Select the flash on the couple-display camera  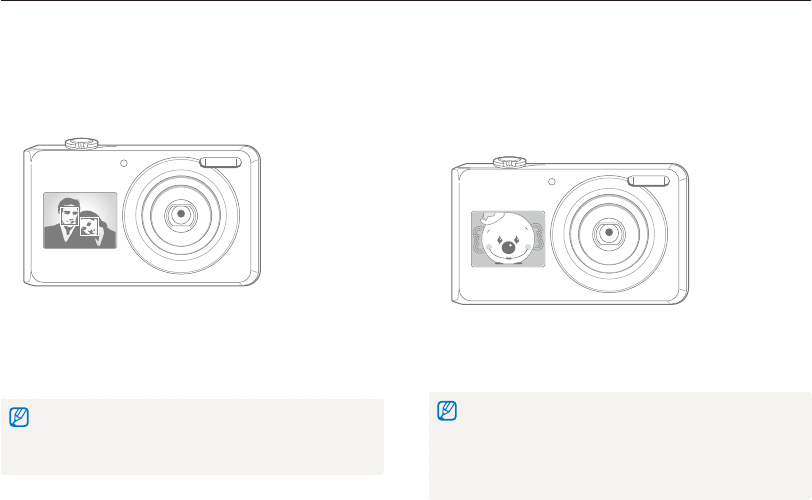click(x=221, y=163)
